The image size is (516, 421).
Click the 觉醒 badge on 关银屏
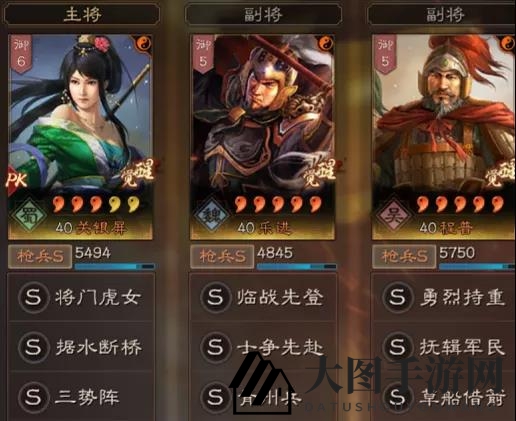[x=138, y=173]
